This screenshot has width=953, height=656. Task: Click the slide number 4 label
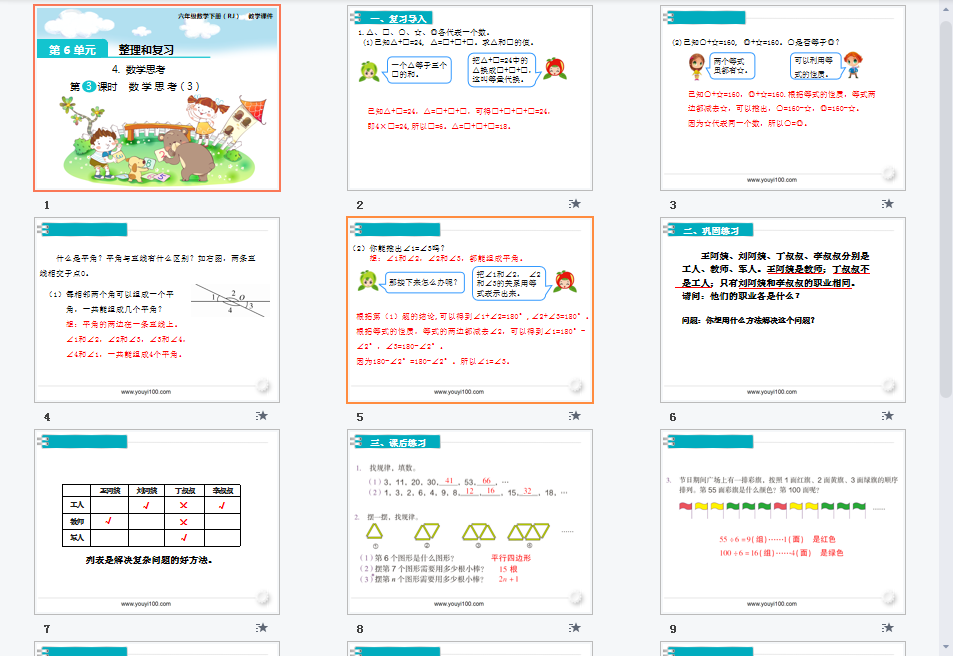47,417
